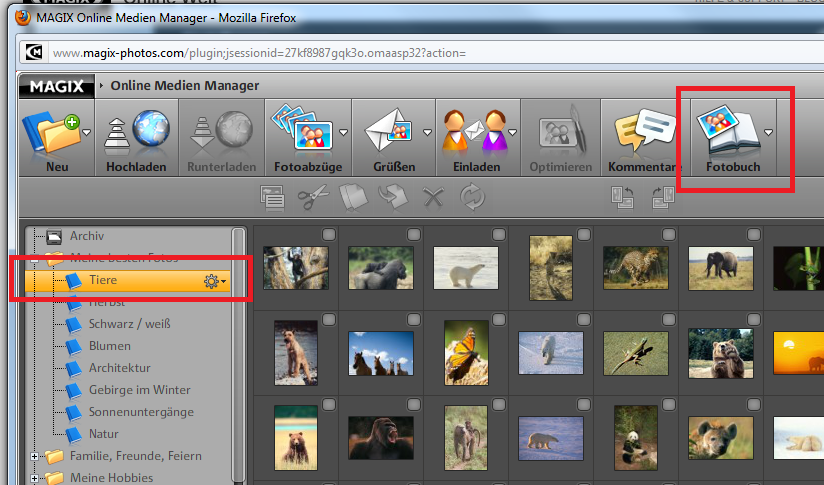This screenshot has height=485, width=824.
Task: Check the butterfly photo checkbox
Action: point(499,319)
